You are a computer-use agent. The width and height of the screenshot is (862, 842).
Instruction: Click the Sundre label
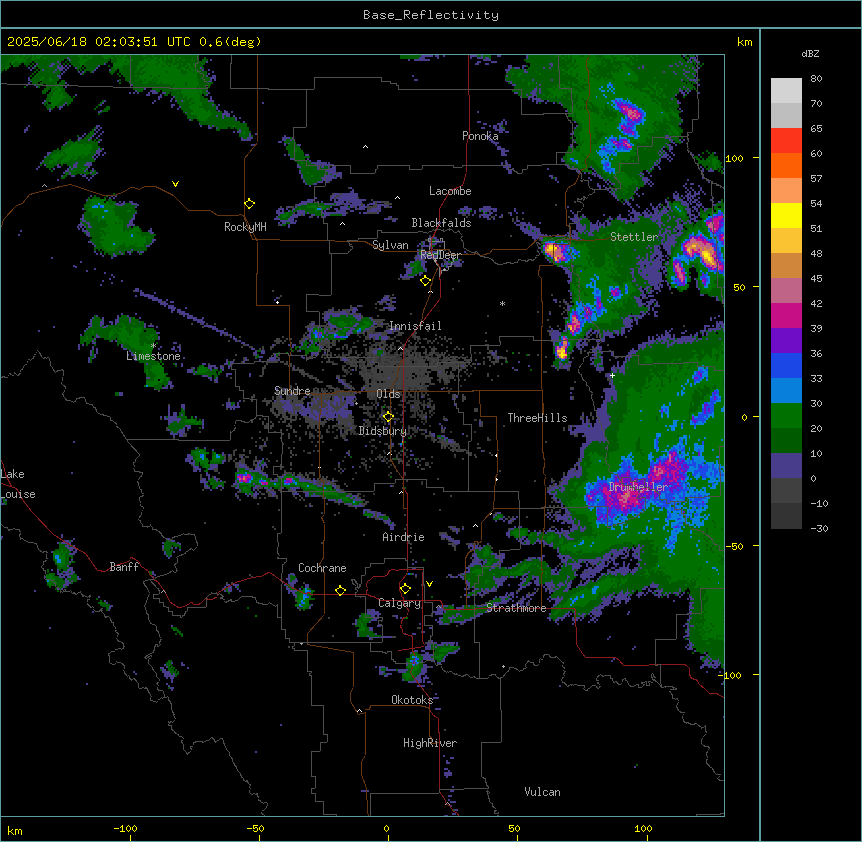tap(292, 391)
